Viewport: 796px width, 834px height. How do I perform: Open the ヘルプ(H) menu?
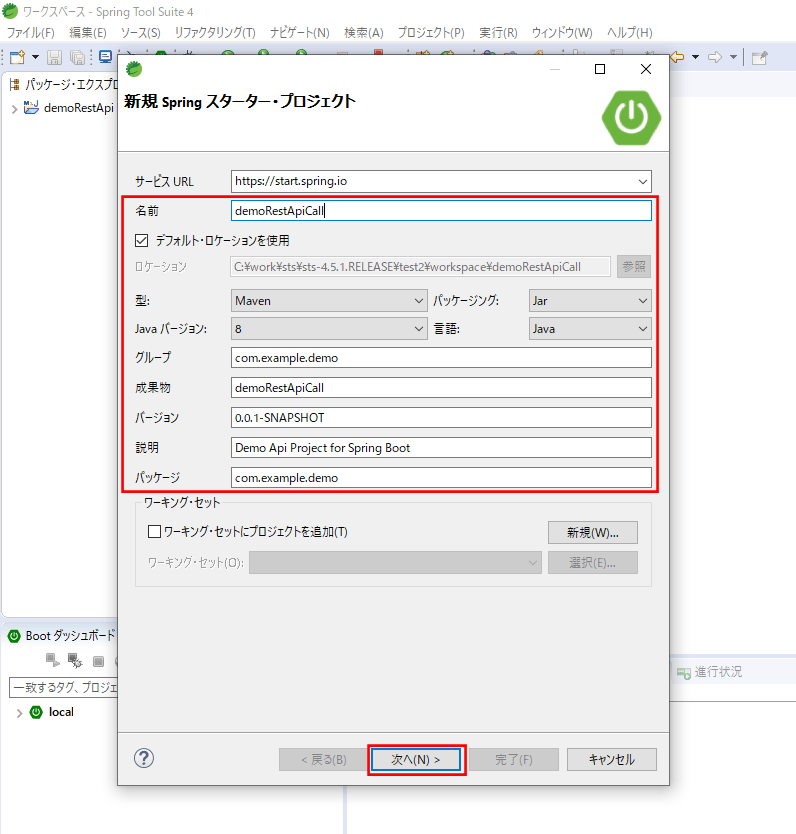630,33
